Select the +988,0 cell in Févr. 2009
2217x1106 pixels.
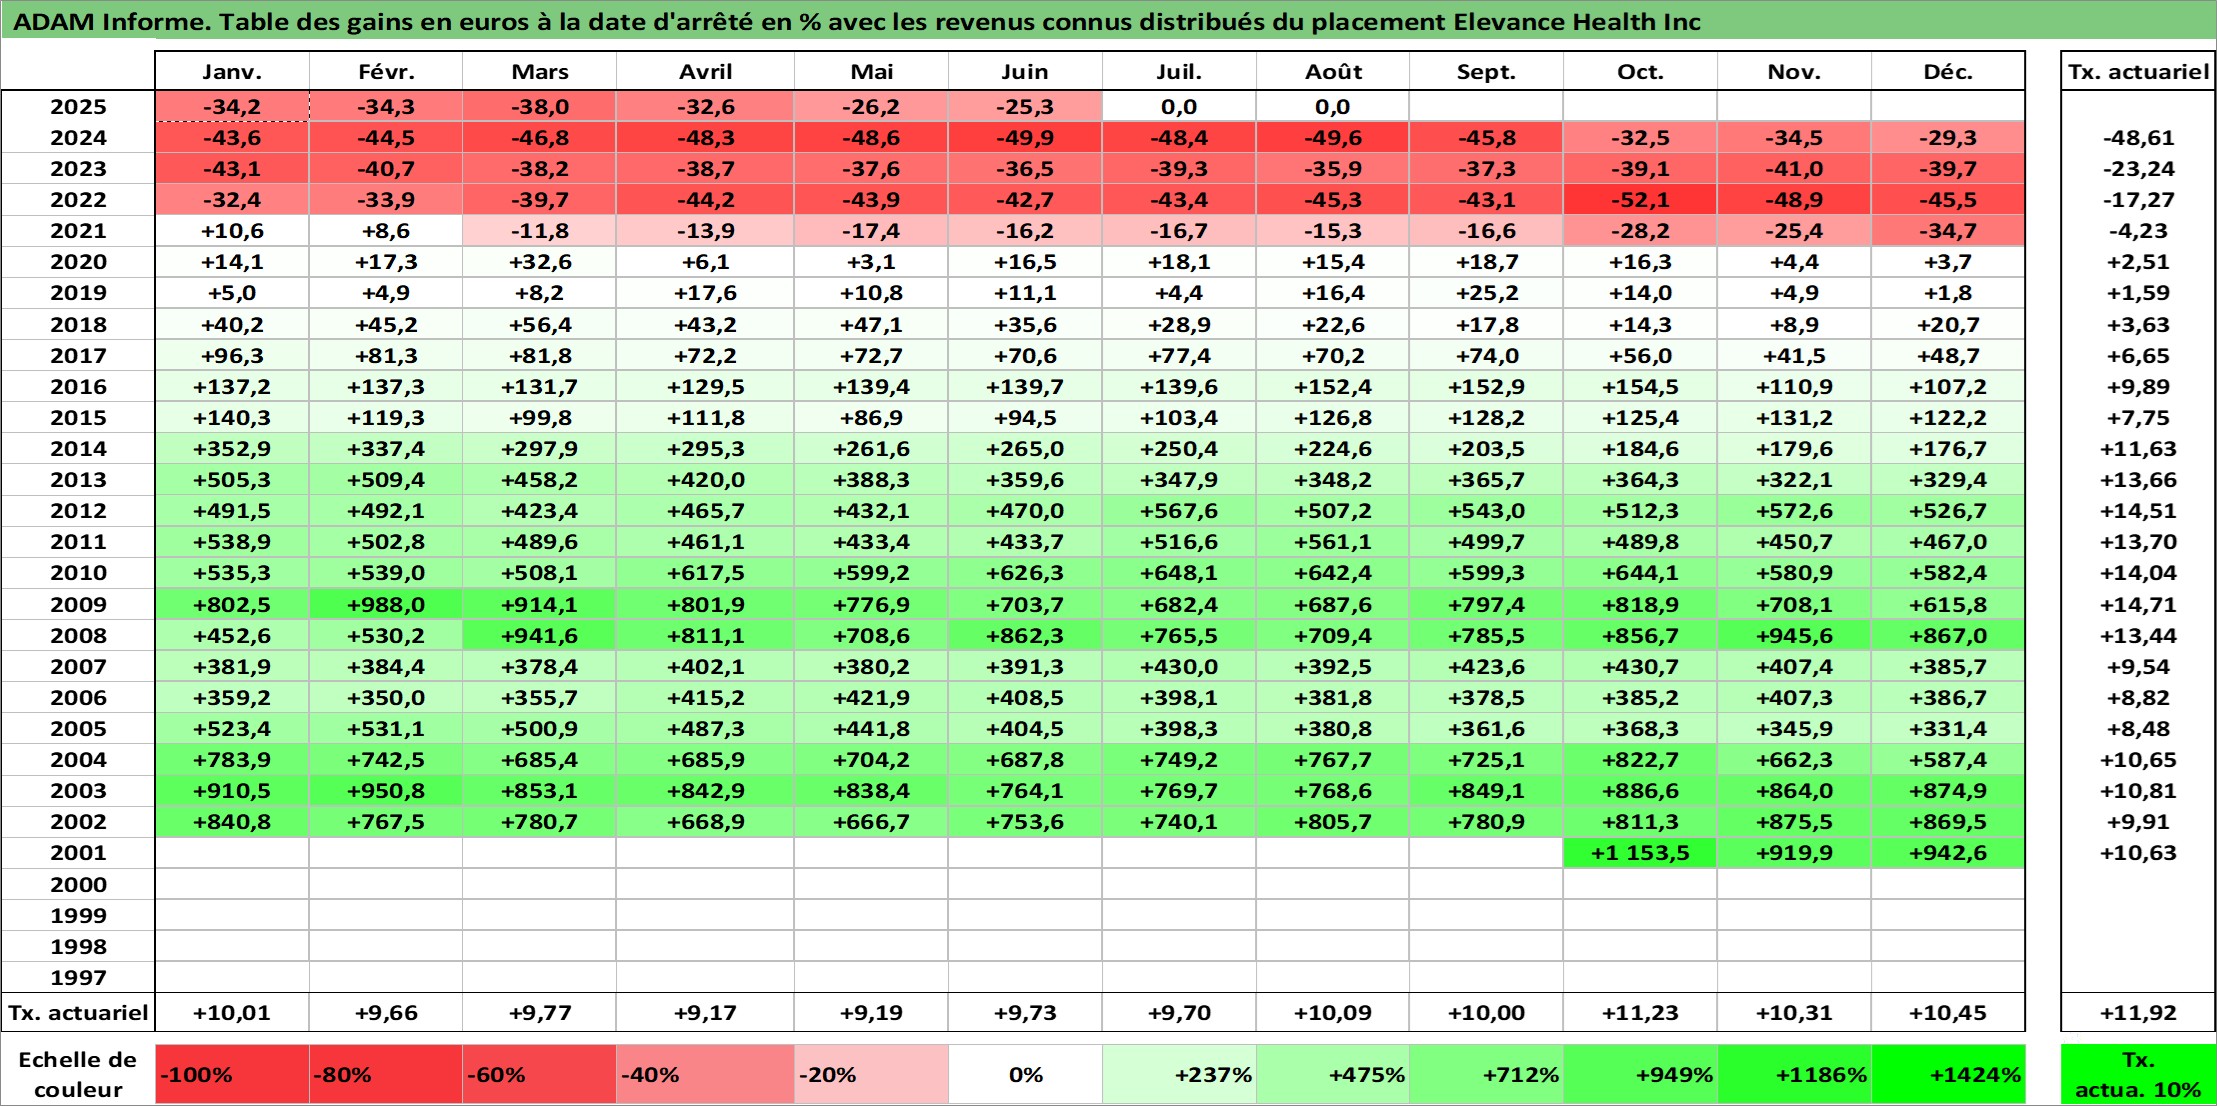(386, 605)
